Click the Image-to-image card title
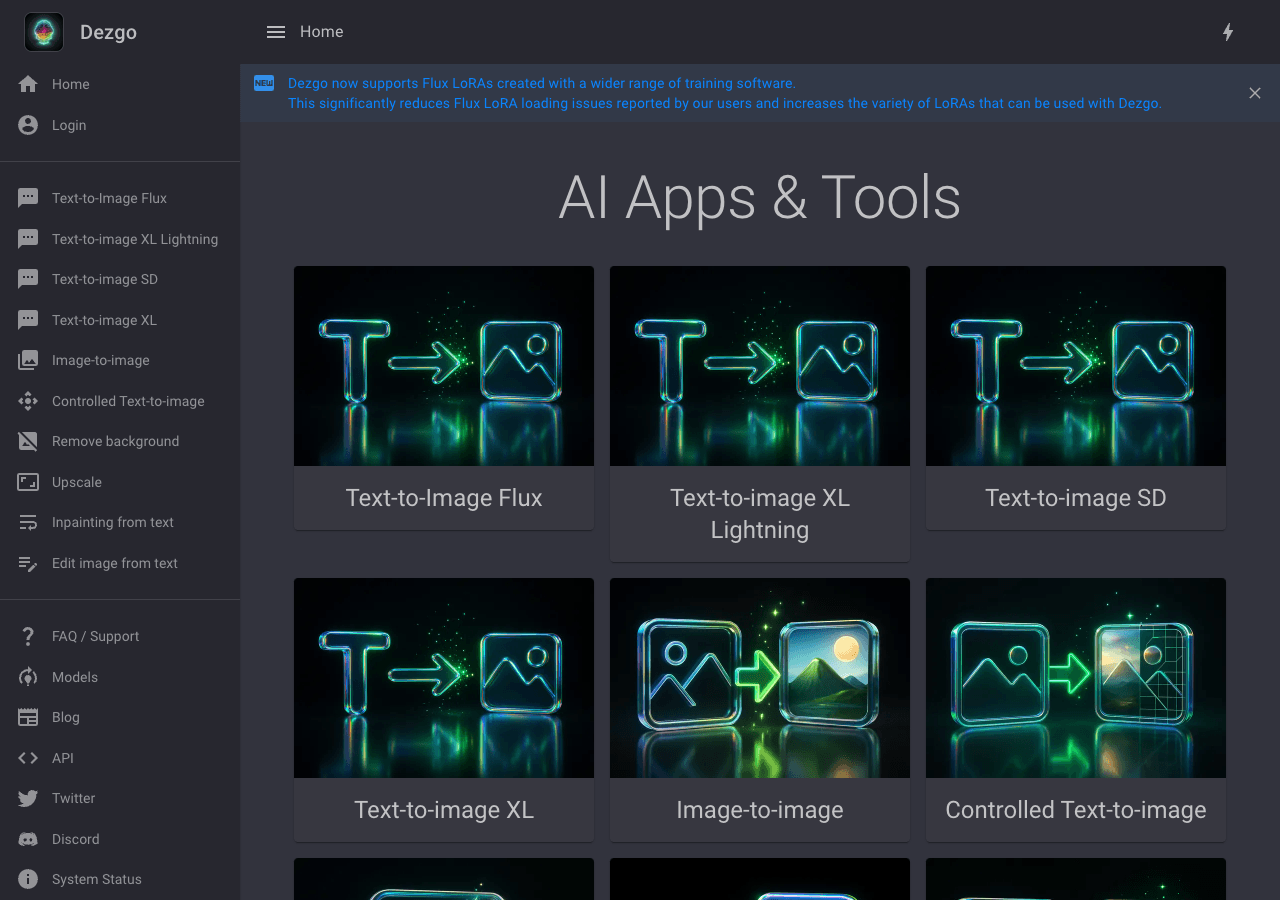Image resolution: width=1280 pixels, height=900 pixels. (x=760, y=810)
